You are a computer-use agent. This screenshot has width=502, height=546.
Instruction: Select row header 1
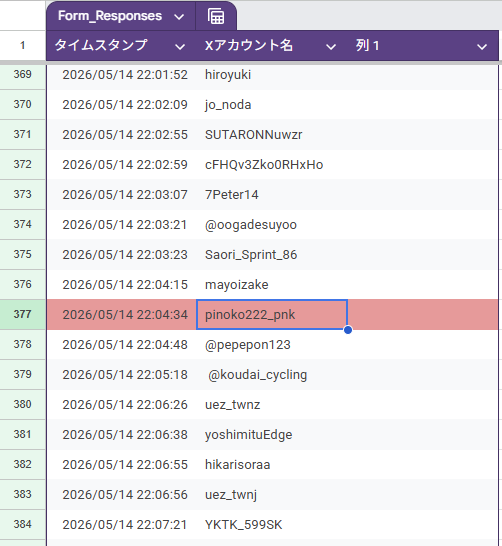pos(23,46)
